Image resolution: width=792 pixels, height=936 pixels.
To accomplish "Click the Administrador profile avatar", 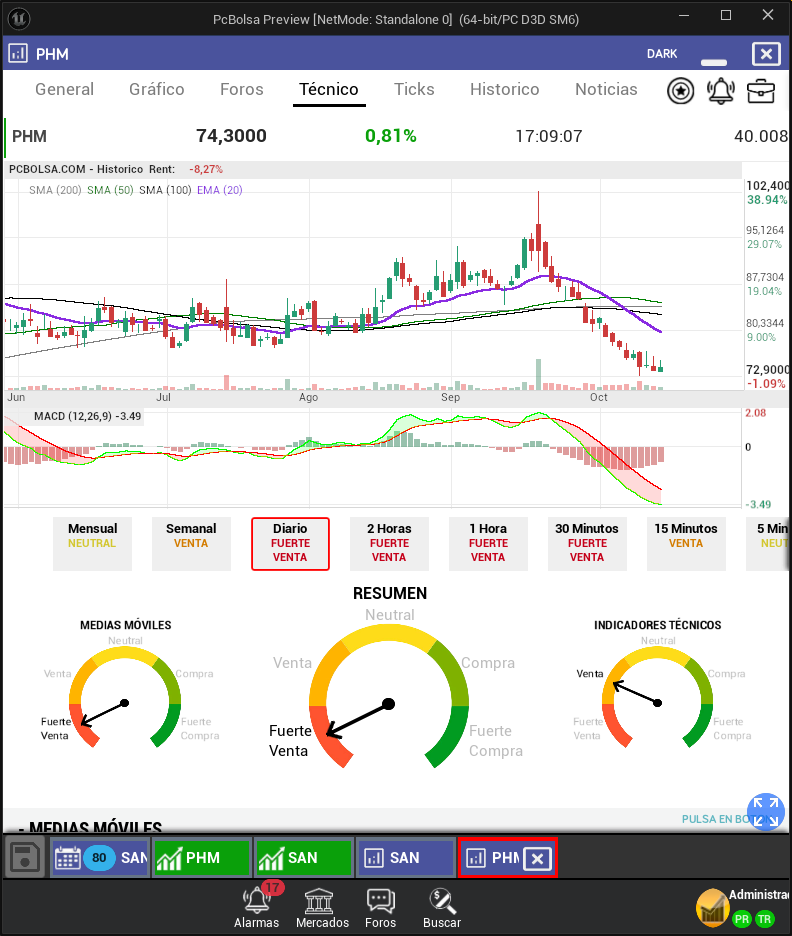I will click(x=712, y=907).
